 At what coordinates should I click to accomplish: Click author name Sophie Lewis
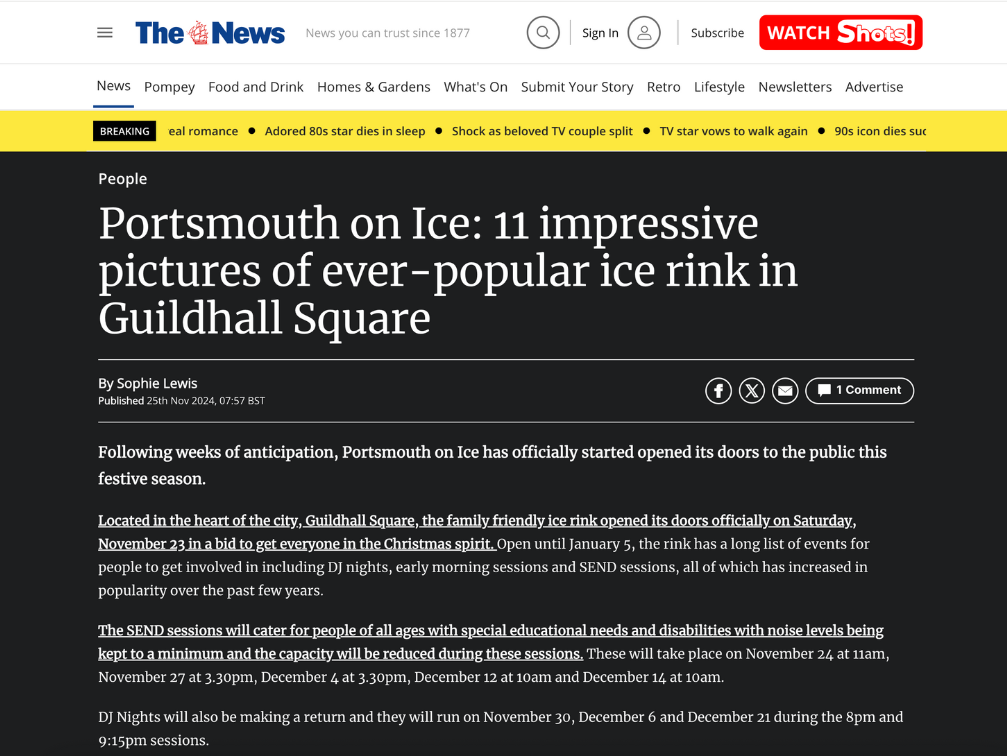point(157,383)
